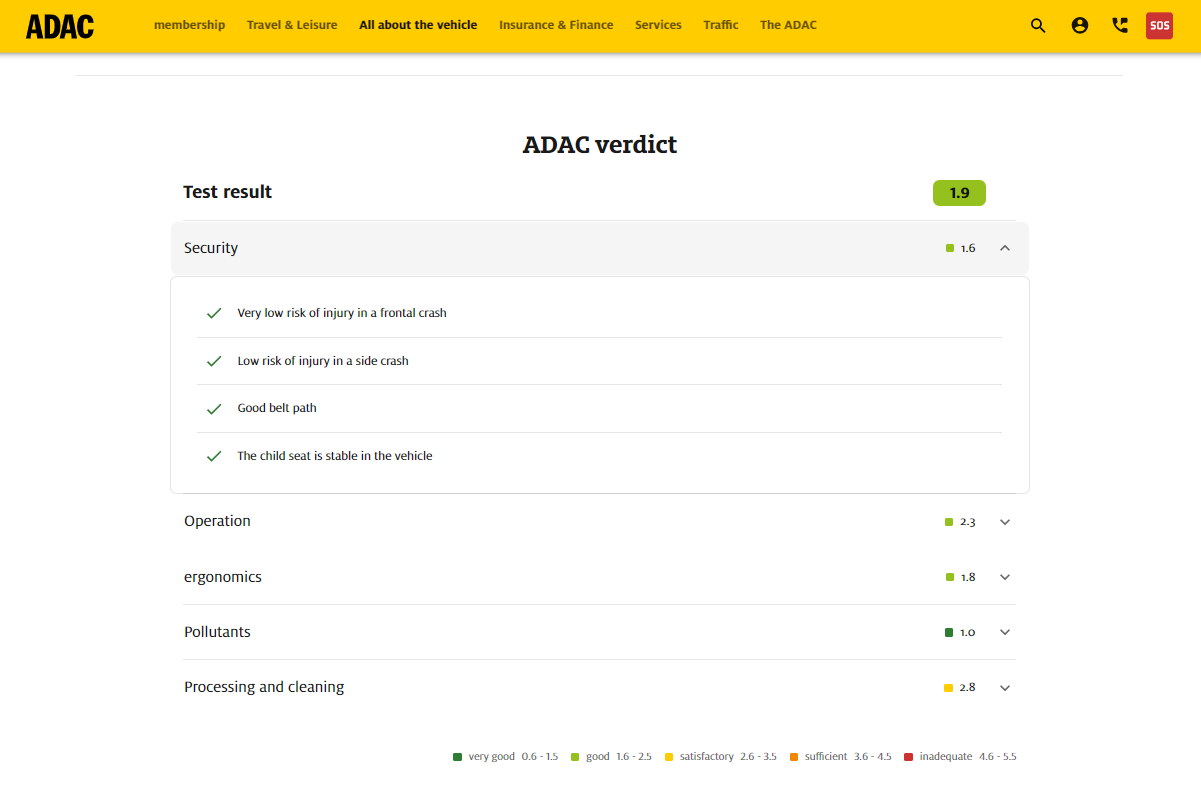This screenshot has width=1201, height=785.
Task: Click checkmark beside frontal crash result
Action: 214,313
